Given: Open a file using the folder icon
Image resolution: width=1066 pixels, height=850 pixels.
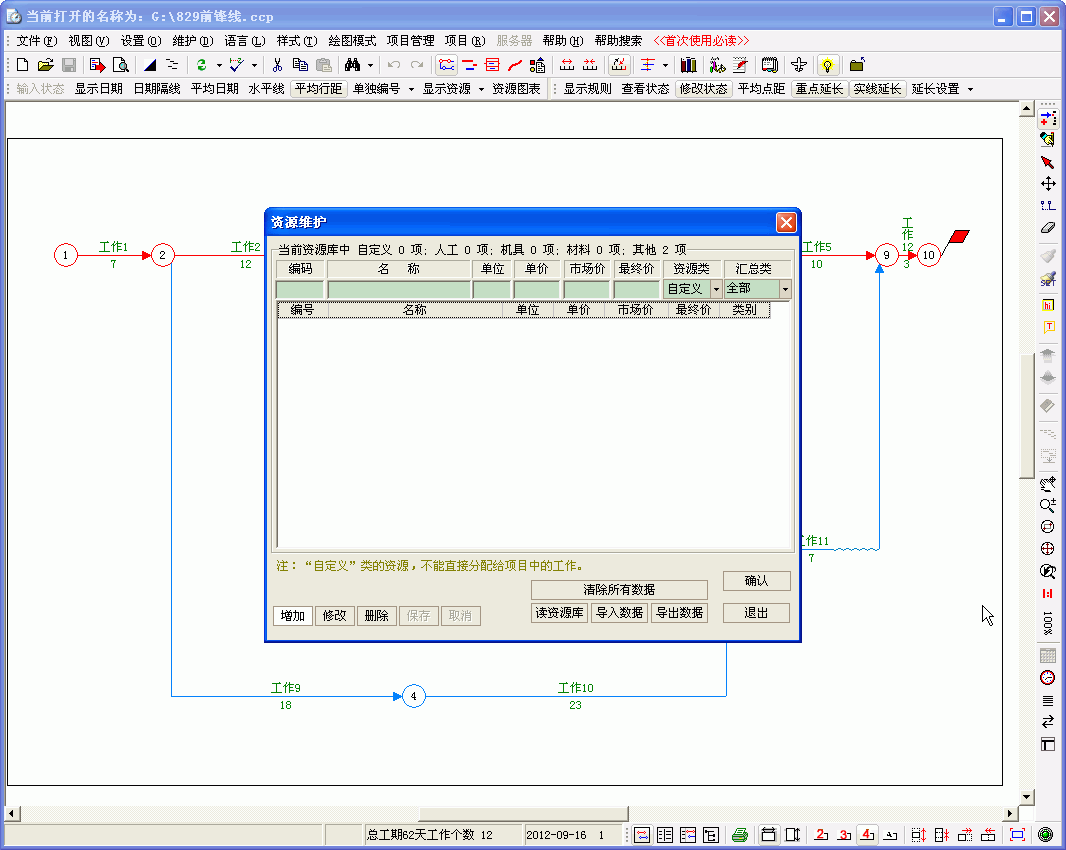Looking at the screenshot, I should 46,65.
